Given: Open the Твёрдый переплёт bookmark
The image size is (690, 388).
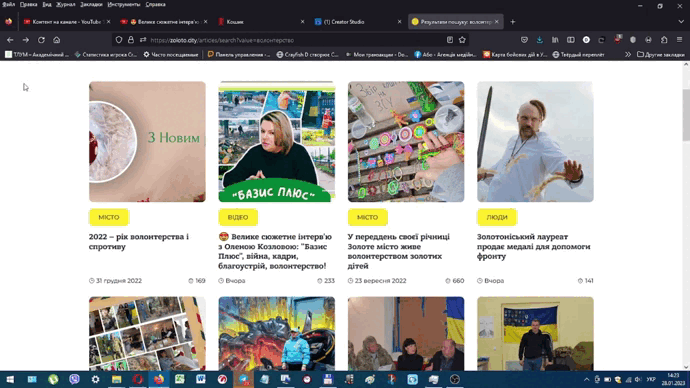Looking at the screenshot, I should (578, 55).
